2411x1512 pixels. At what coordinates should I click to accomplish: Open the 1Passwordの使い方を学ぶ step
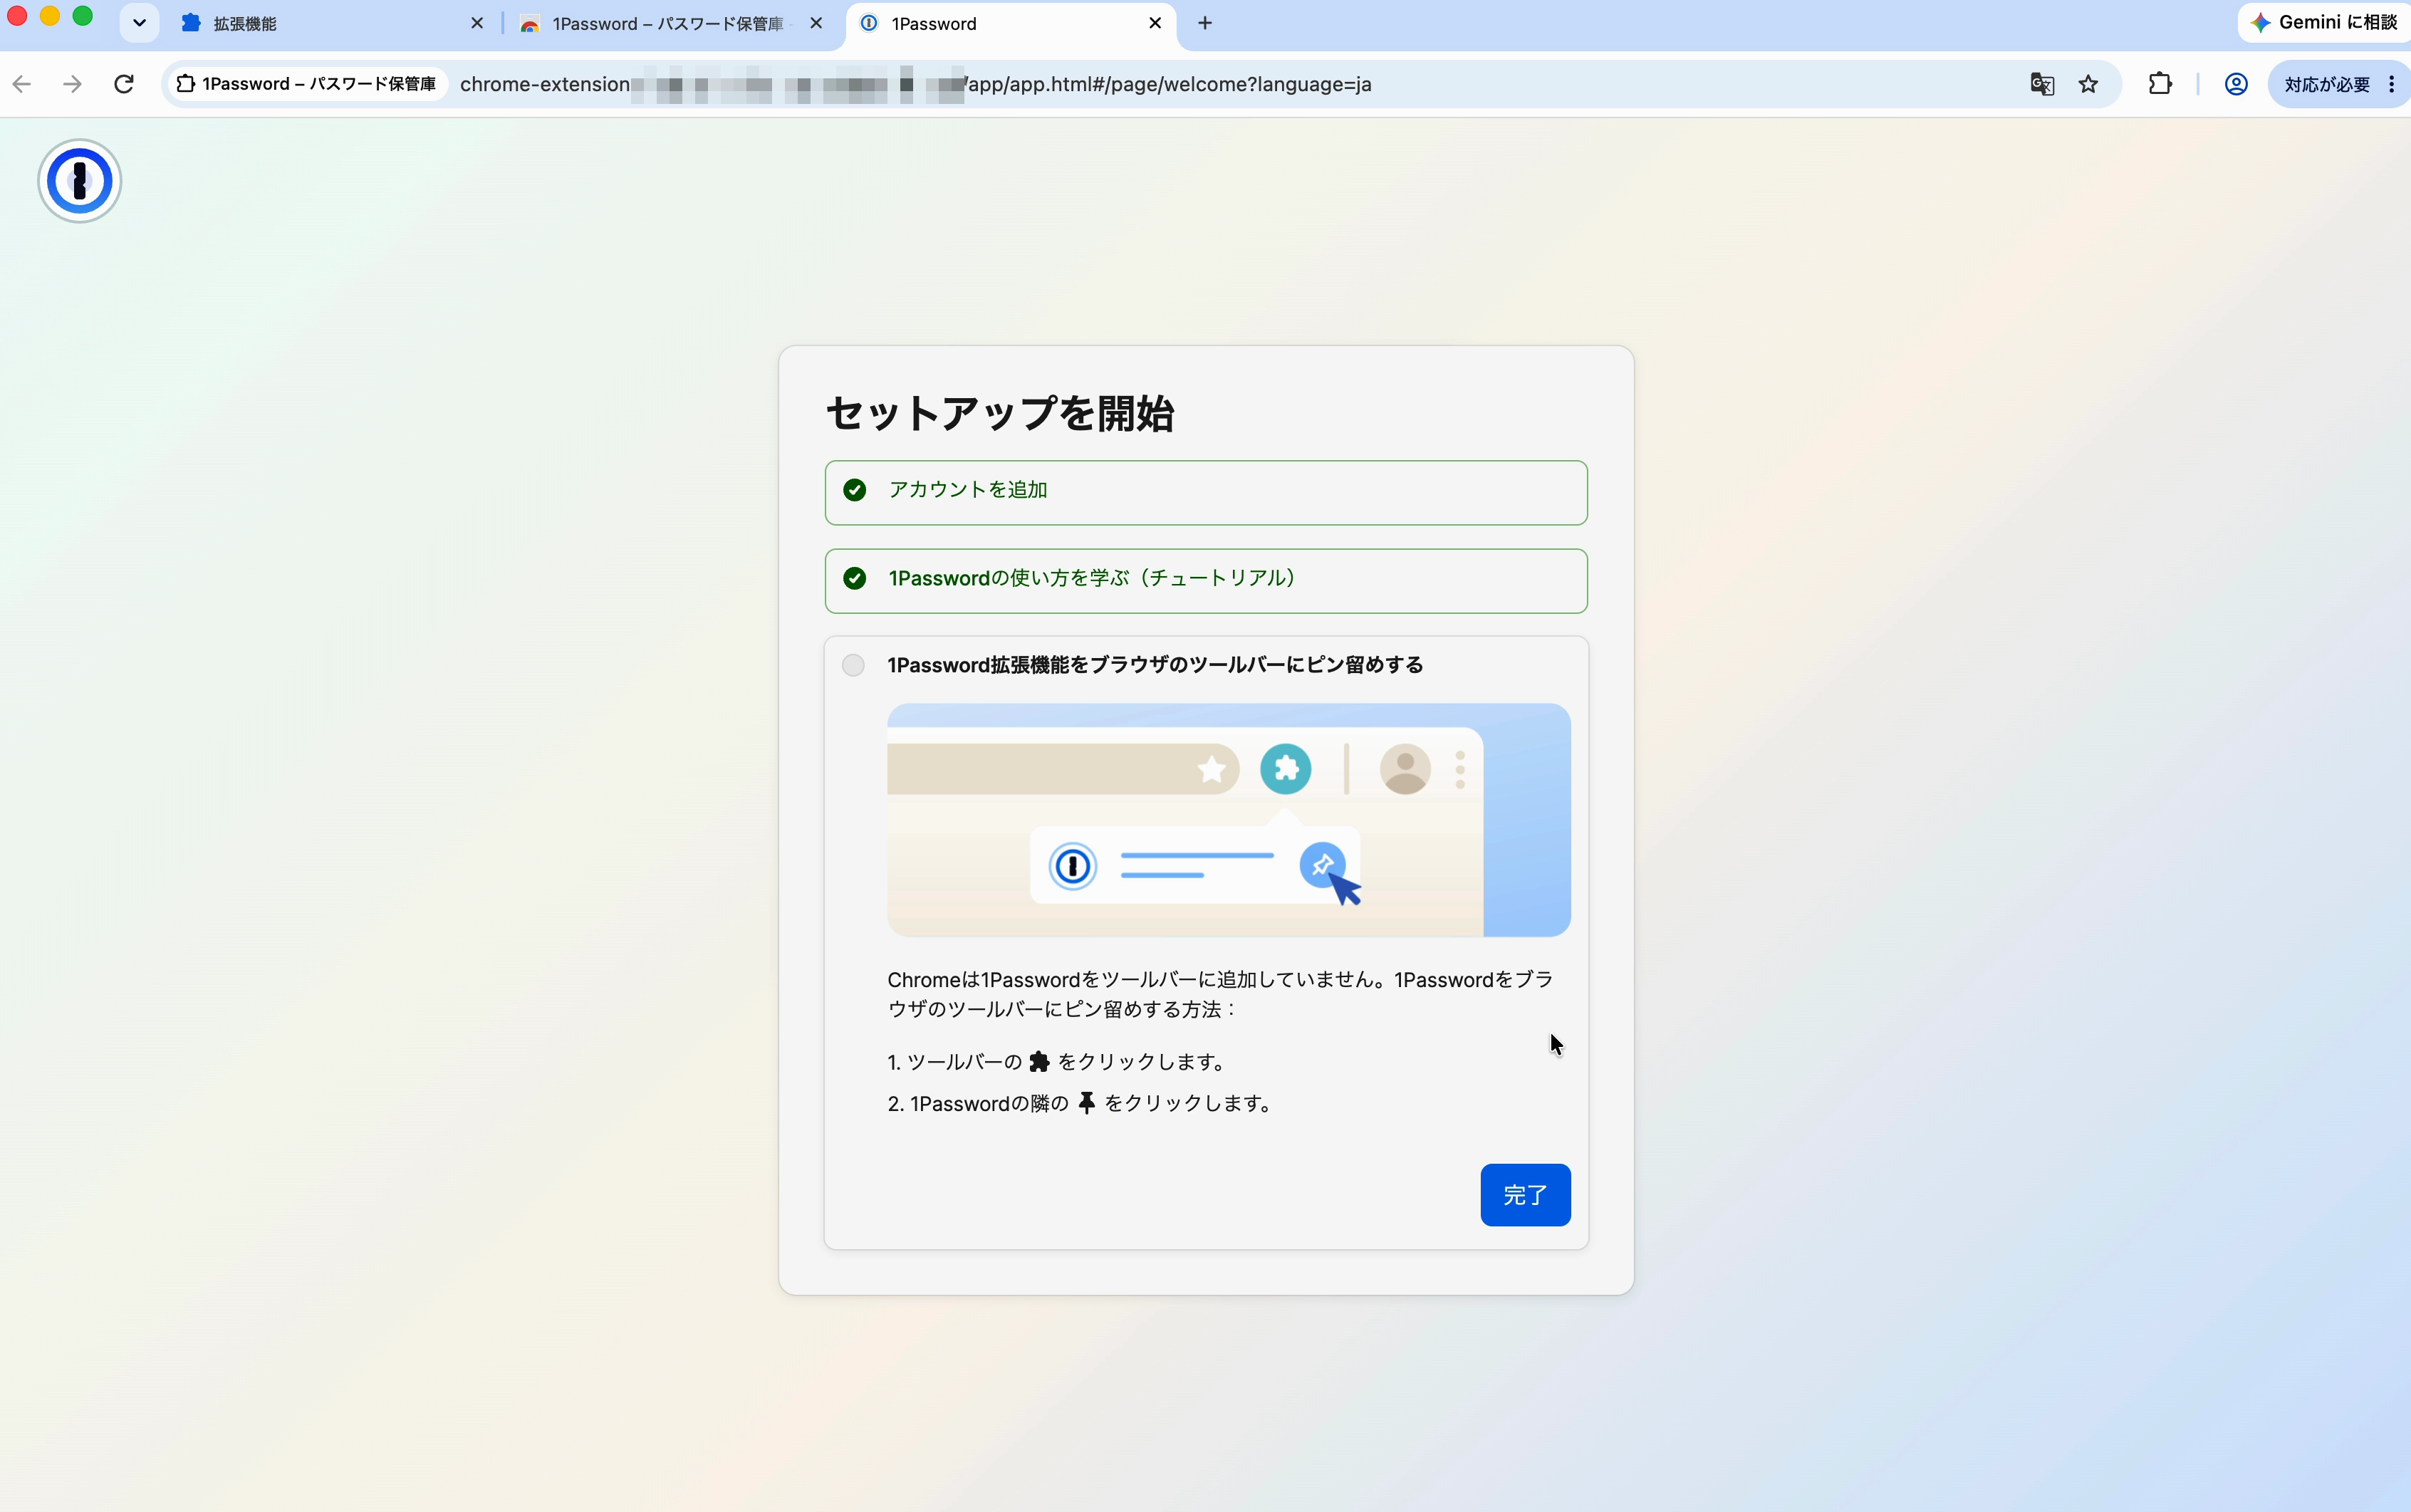pos(1206,580)
